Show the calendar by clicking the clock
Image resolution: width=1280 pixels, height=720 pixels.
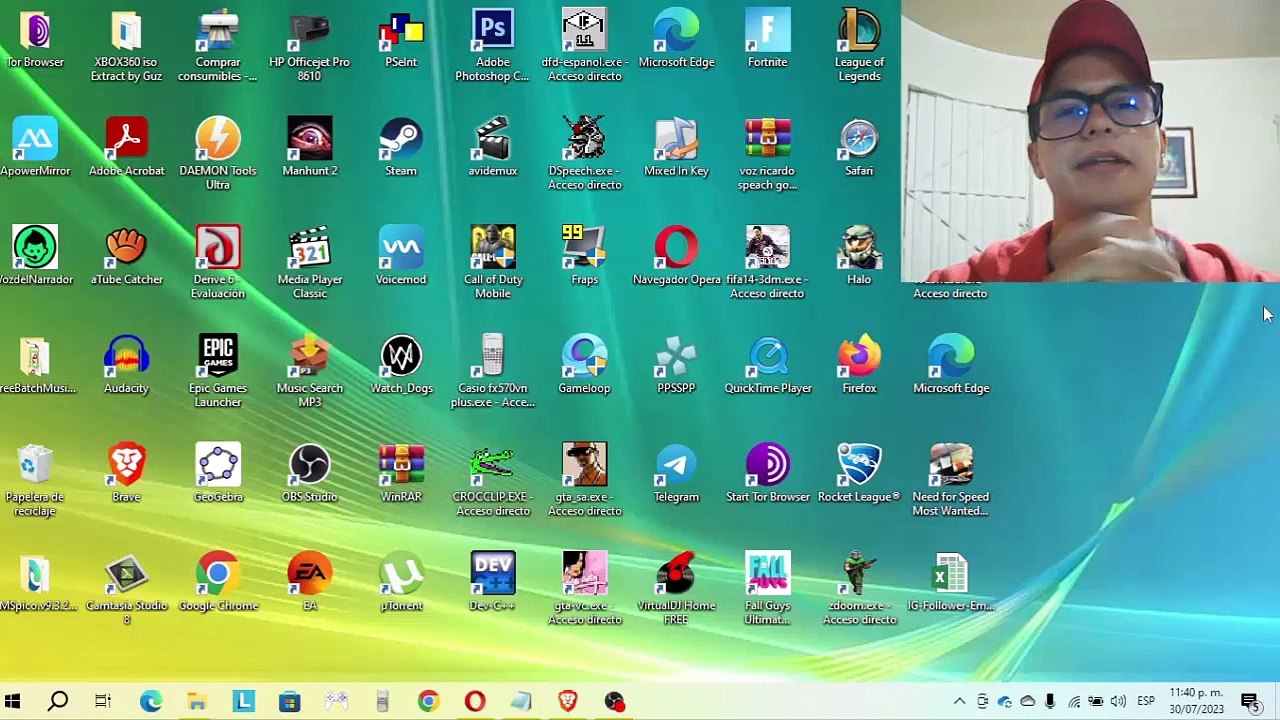coord(1196,701)
